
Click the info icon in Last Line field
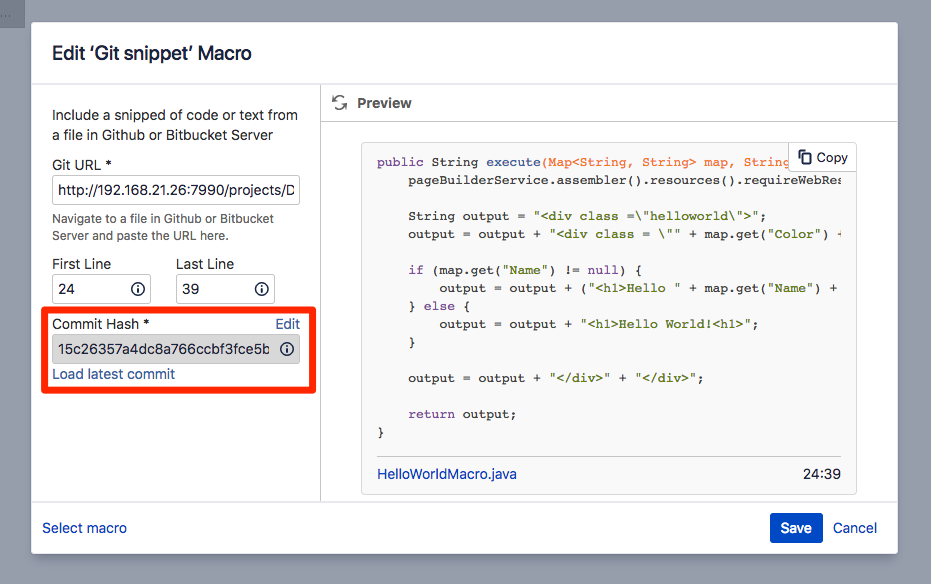pos(262,289)
